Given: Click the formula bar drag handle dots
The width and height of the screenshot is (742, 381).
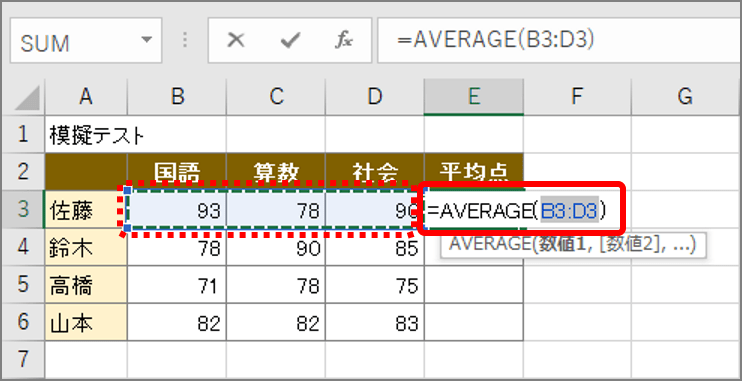Looking at the screenshot, I should pyautogui.click(x=185, y=41).
